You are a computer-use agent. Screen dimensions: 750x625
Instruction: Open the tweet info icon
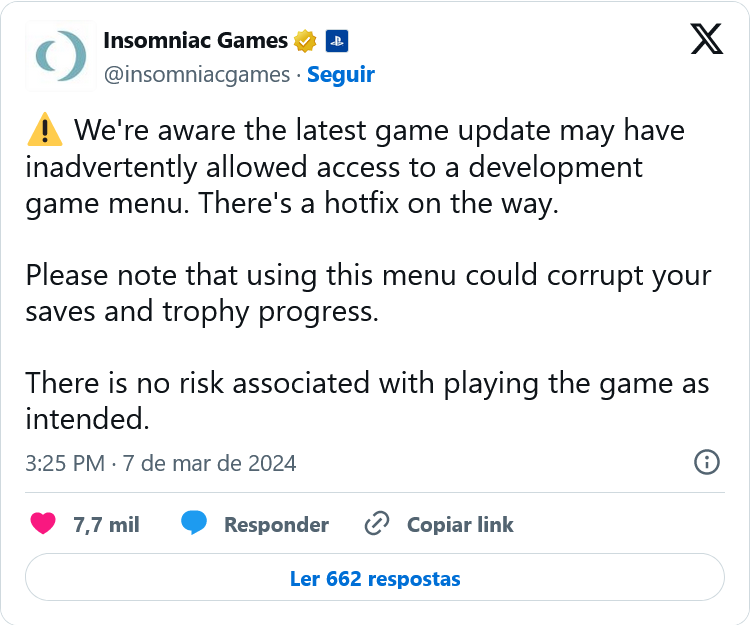pyautogui.click(x=707, y=462)
